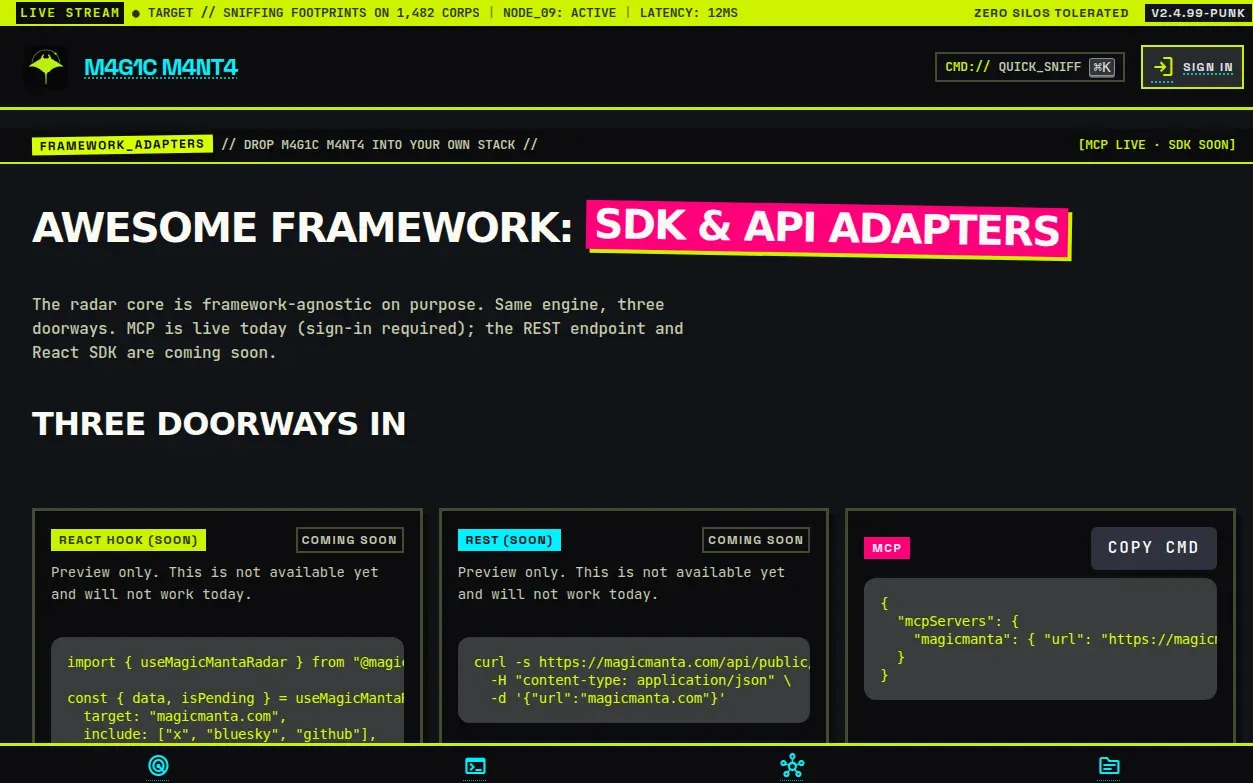Open the terminal icon in bottom nav

pyautogui.click(x=476, y=766)
